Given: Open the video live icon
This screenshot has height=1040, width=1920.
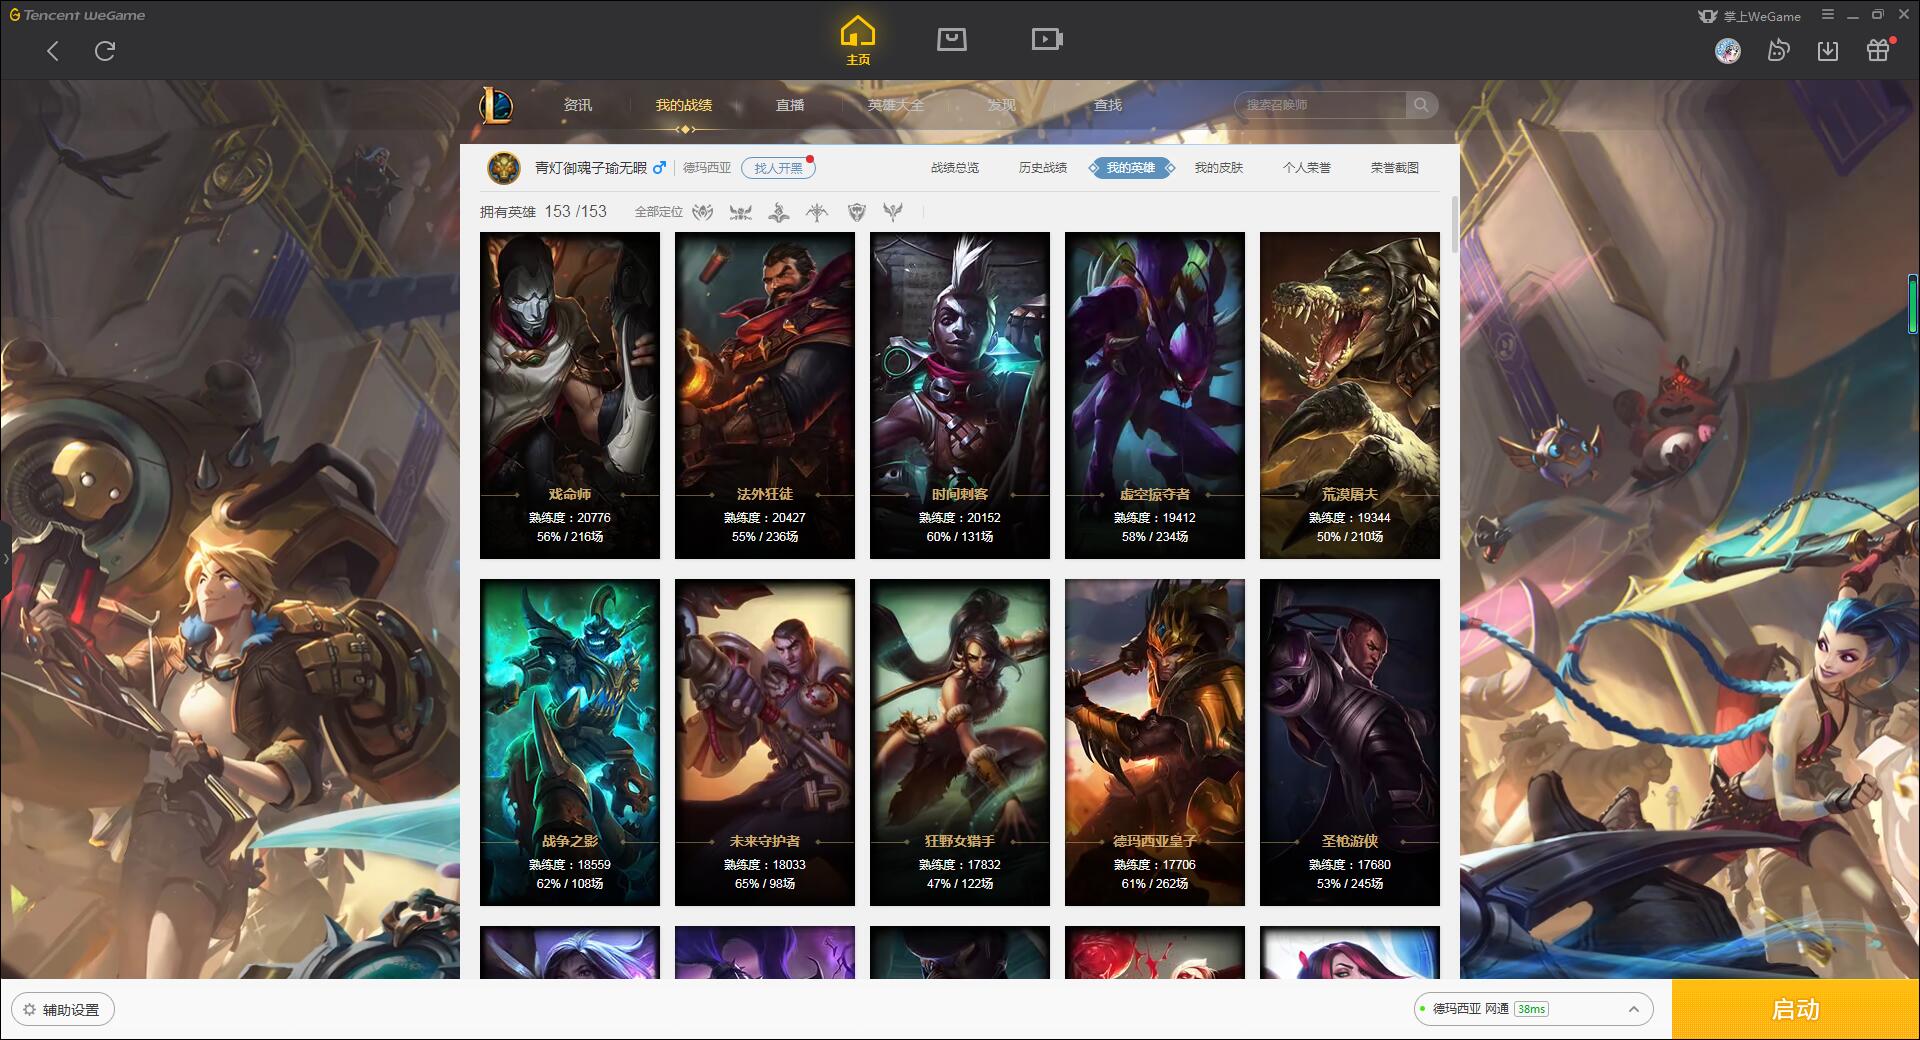Looking at the screenshot, I should click(x=1047, y=39).
